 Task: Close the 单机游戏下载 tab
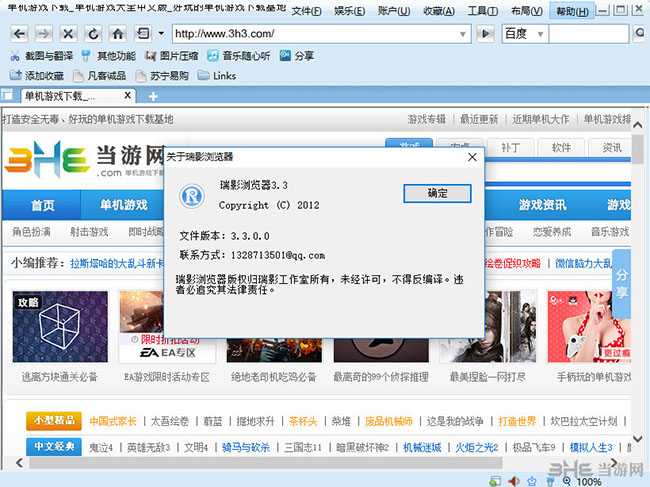pos(128,96)
